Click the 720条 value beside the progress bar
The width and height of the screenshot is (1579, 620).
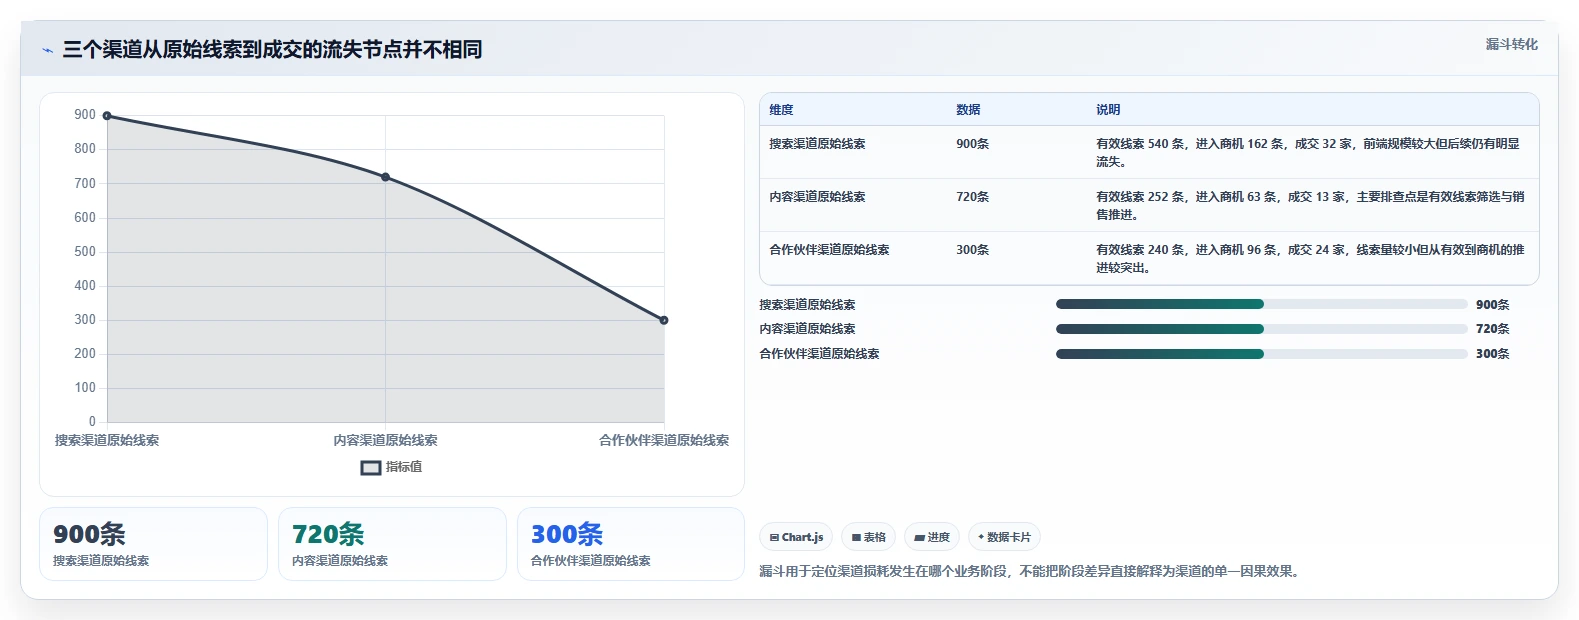(1493, 329)
